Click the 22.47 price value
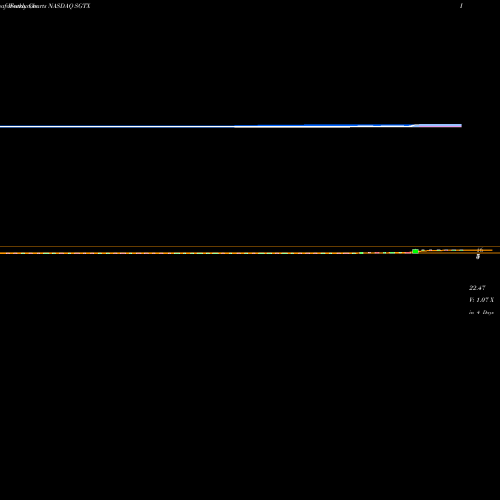This screenshot has width=500, height=500. [x=477, y=288]
